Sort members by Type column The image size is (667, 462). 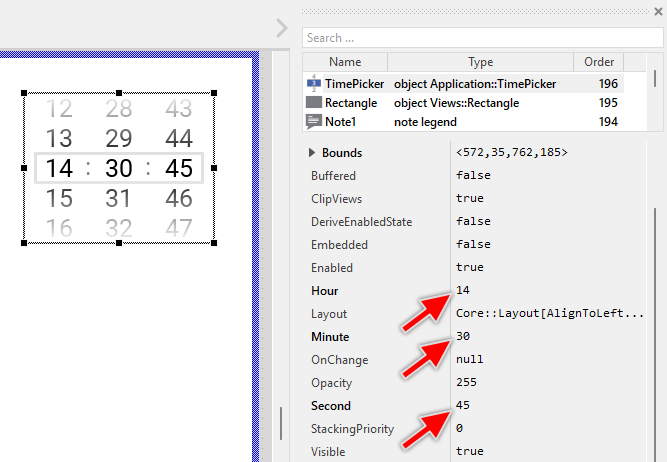[x=481, y=62]
